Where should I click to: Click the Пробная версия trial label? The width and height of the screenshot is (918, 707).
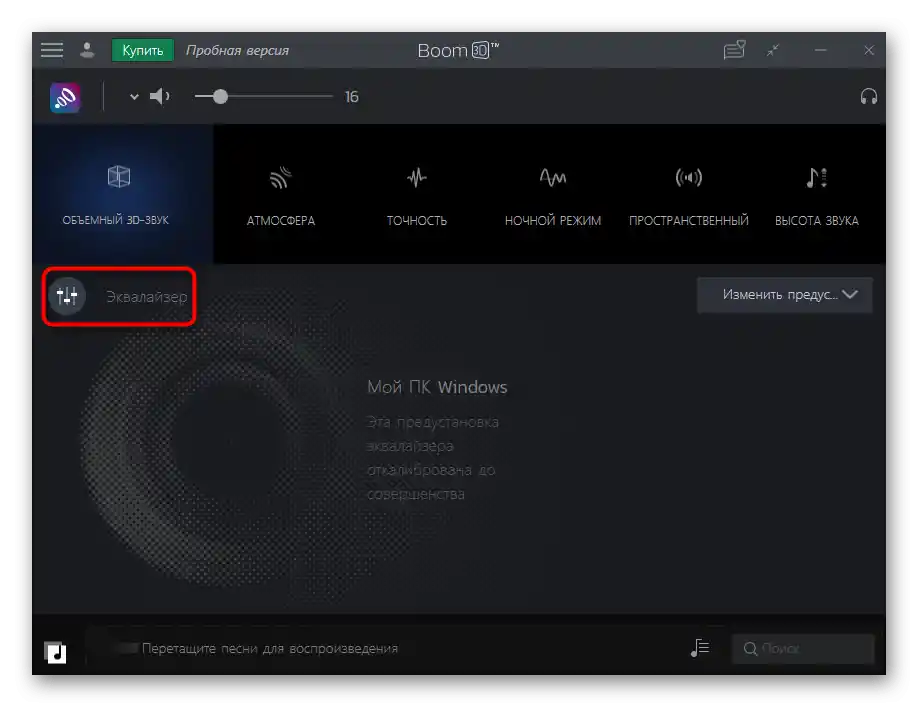coord(237,50)
